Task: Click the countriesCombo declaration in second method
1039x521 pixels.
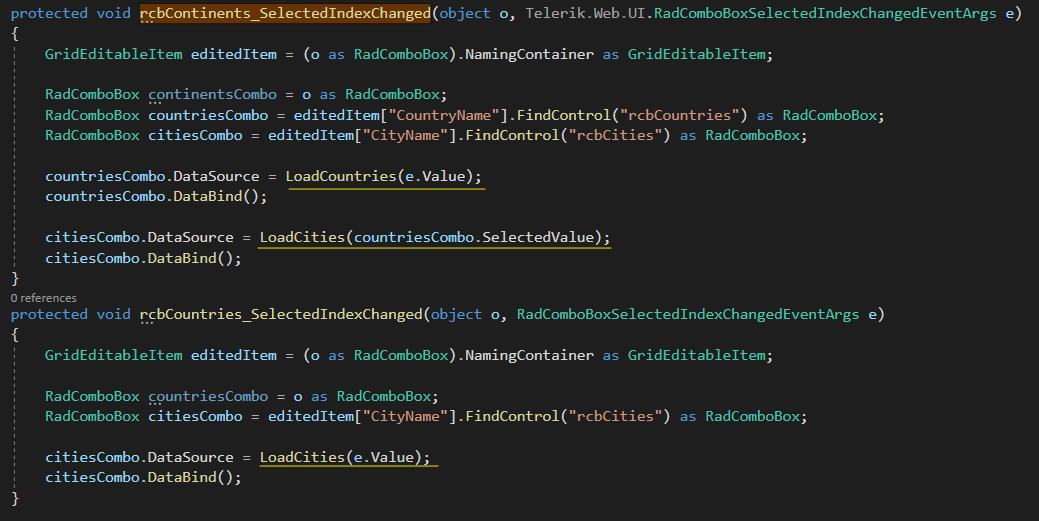Action: pos(208,396)
